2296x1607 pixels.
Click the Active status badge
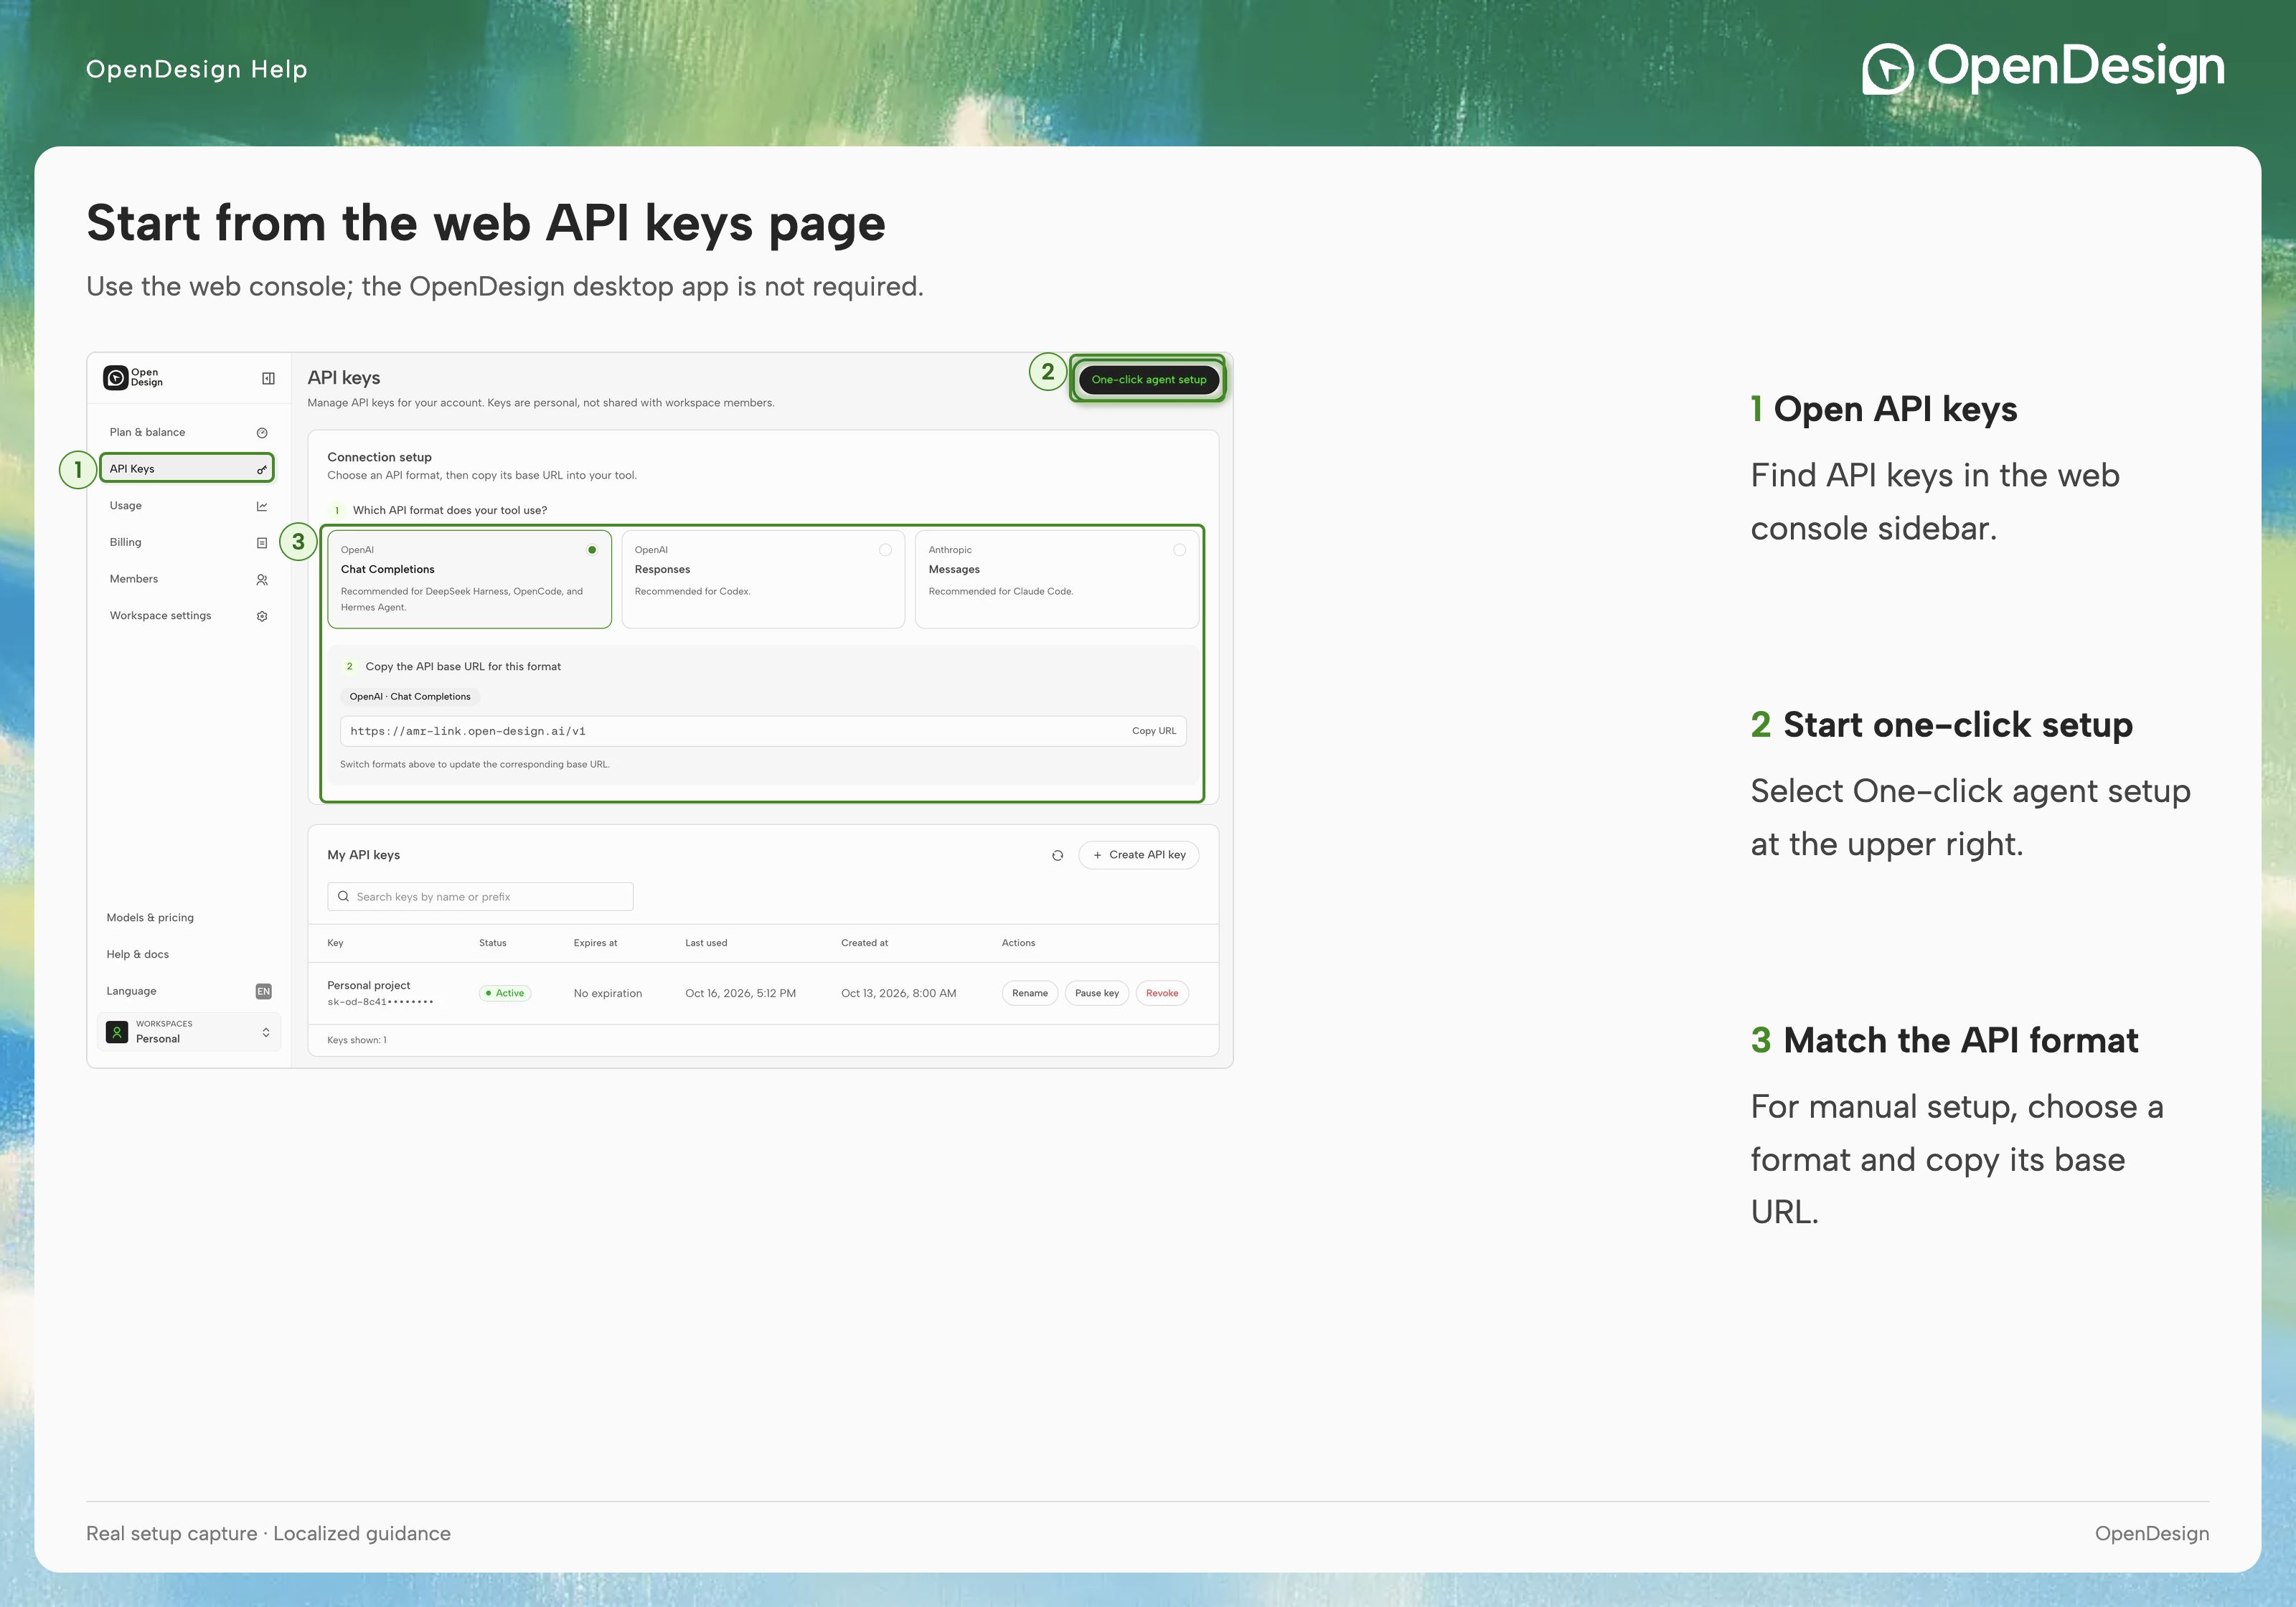505,993
